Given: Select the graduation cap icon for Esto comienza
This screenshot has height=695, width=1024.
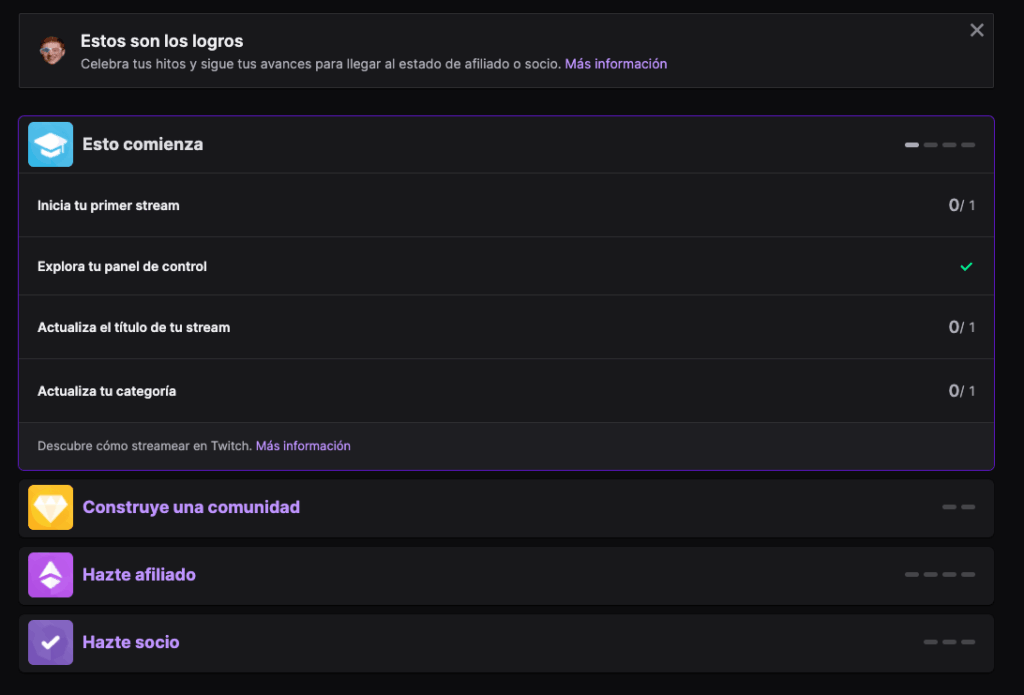Looking at the screenshot, I should (50, 144).
